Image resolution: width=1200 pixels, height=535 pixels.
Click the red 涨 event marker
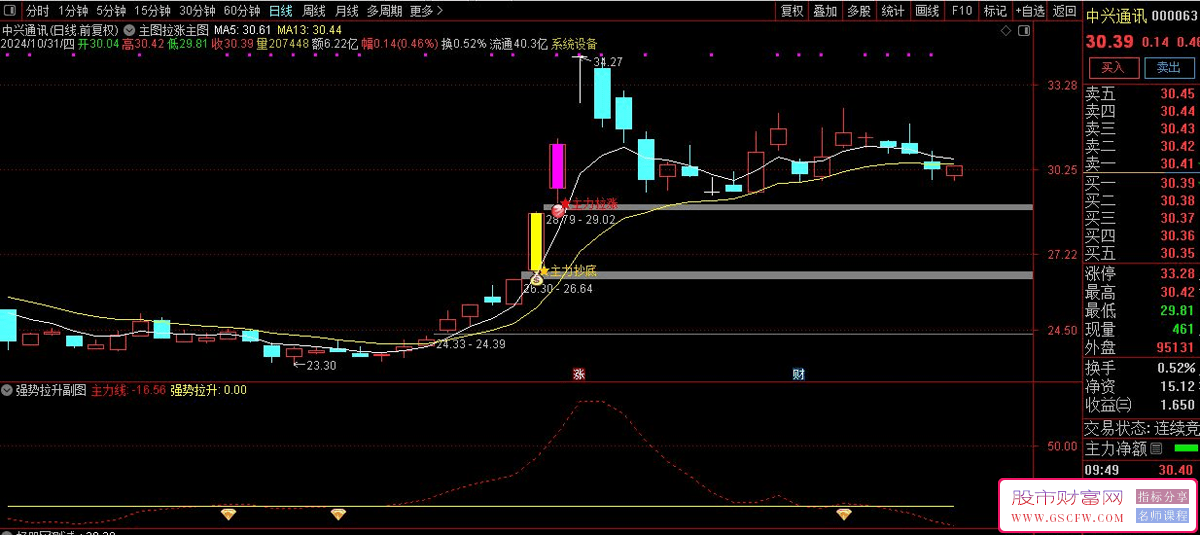click(x=578, y=374)
